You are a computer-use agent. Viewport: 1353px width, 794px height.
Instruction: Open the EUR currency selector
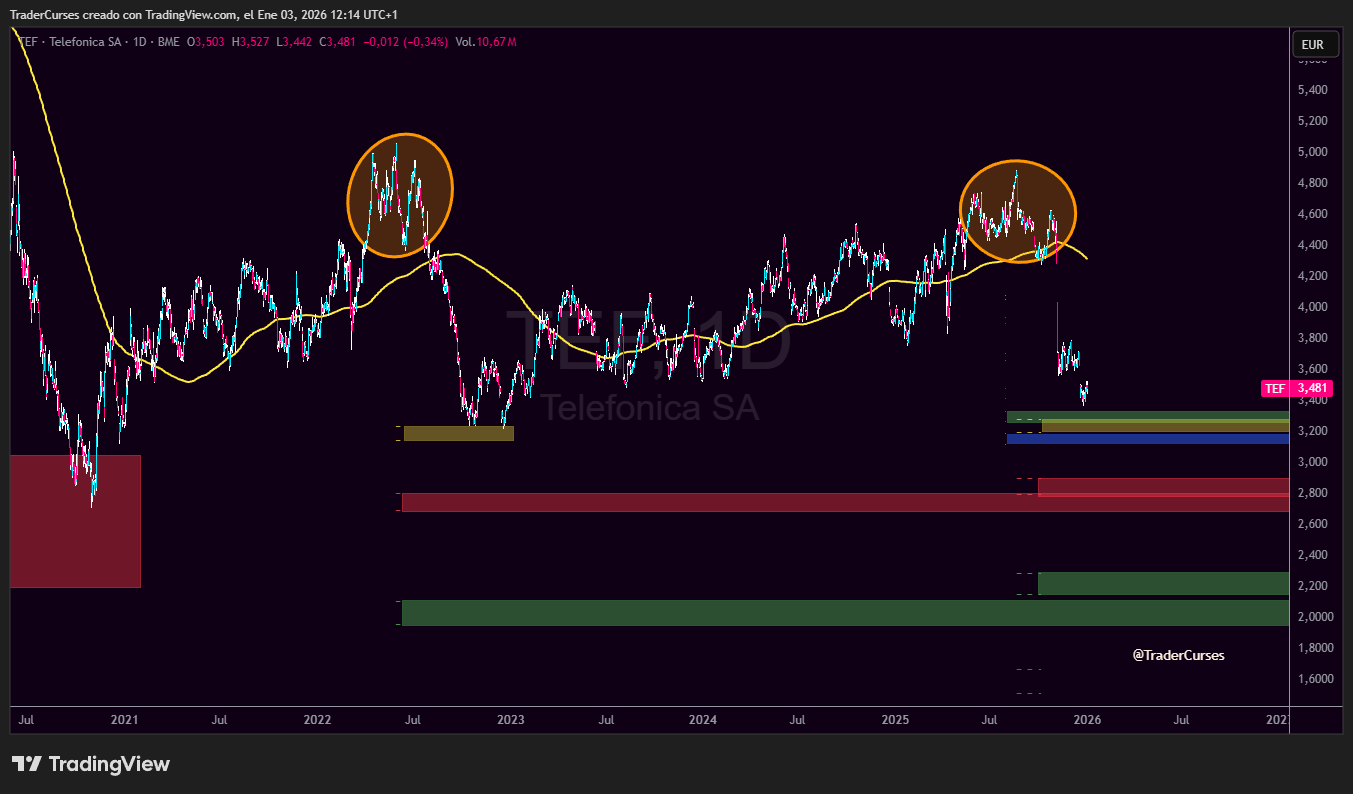pos(1312,44)
